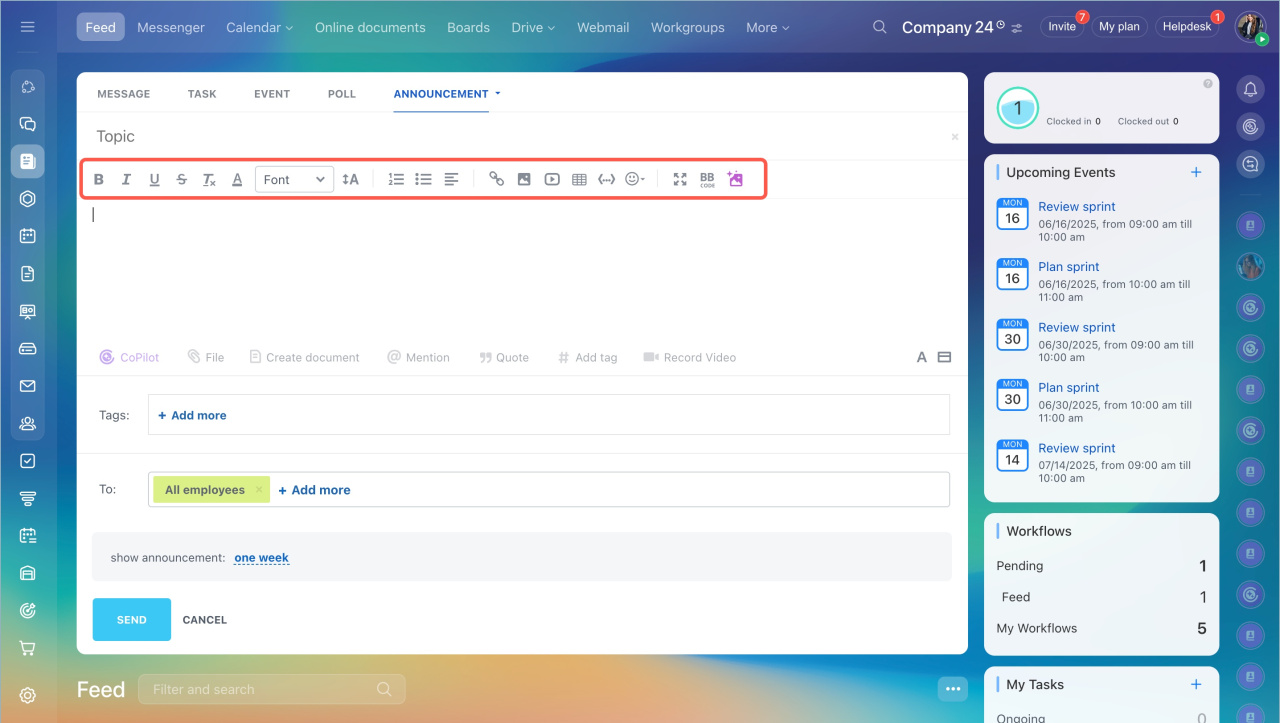The image size is (1280, 723).
Task: Click the Send button
Action: (x=131, y=620)
